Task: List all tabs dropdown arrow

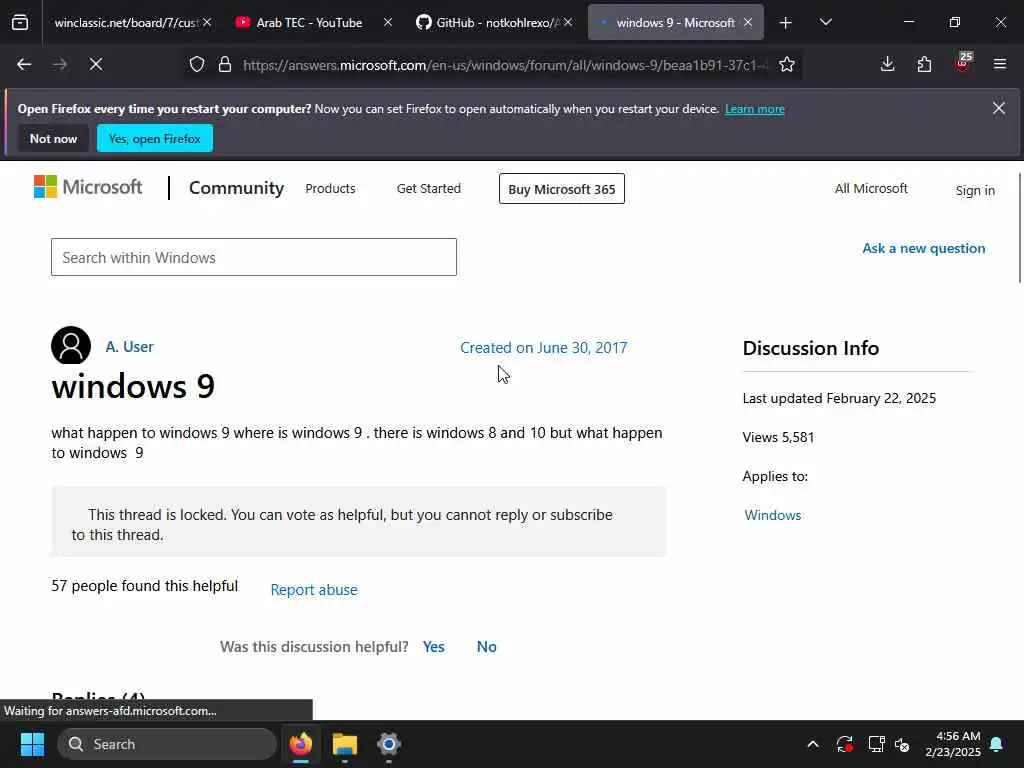Action: (x=825, y=23)
